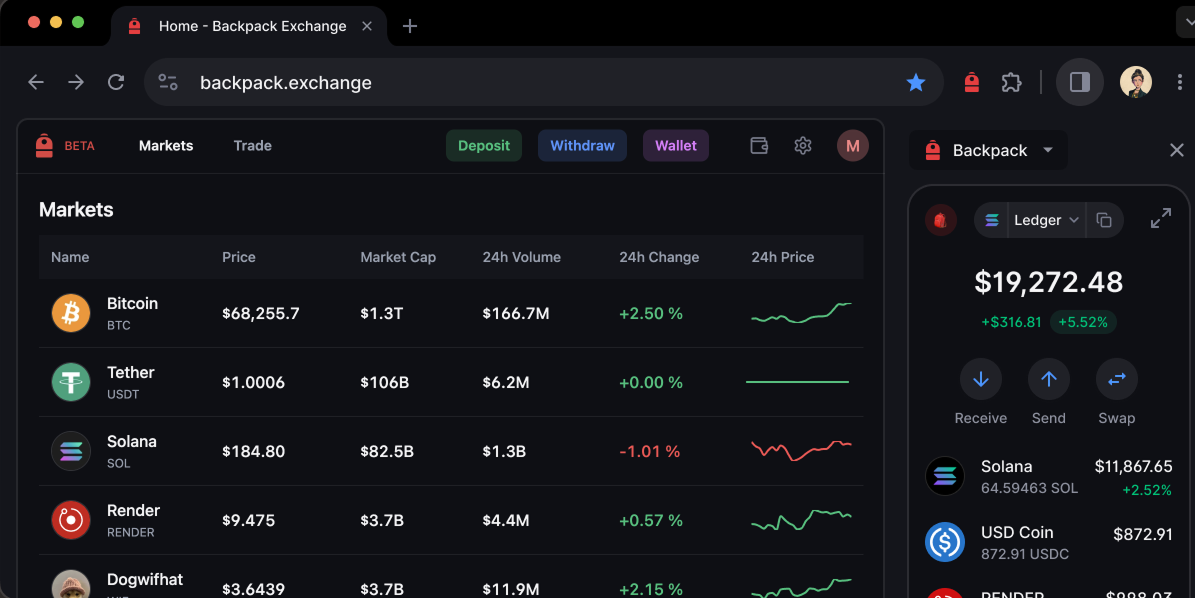Viewport: 1195px width, 598px height.
Task: Open the wallet icon in exchange header
Action: [x=759, y=146]
